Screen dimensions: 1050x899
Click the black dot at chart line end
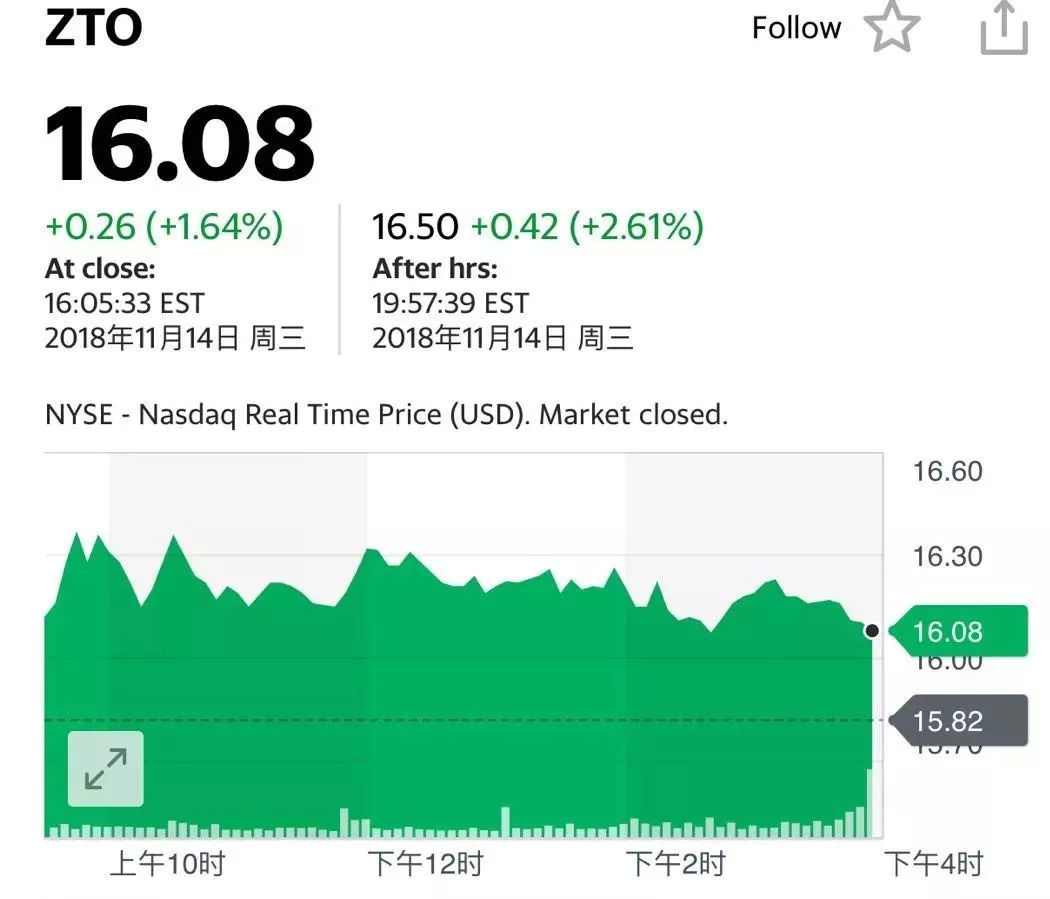pyautogui.click(x=871, y=631)
